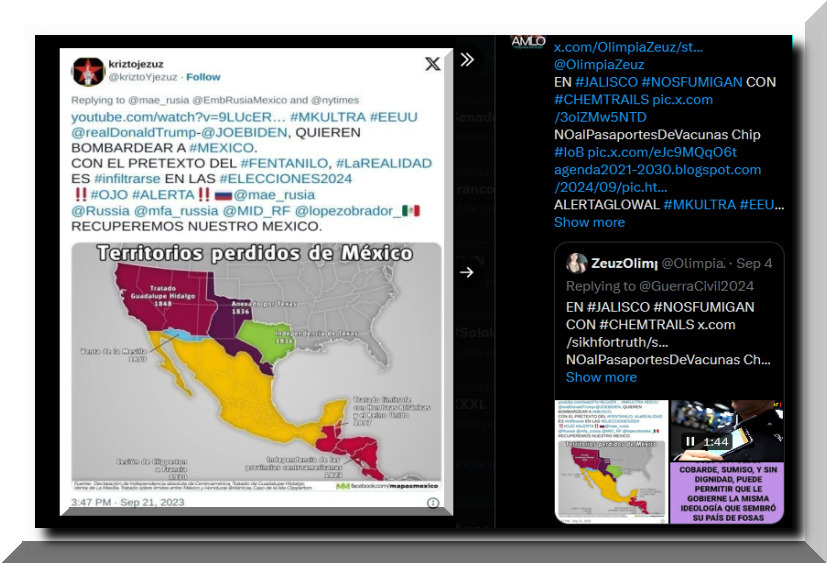
Task: Expand the main post with Show more
Action: point(589,222)
